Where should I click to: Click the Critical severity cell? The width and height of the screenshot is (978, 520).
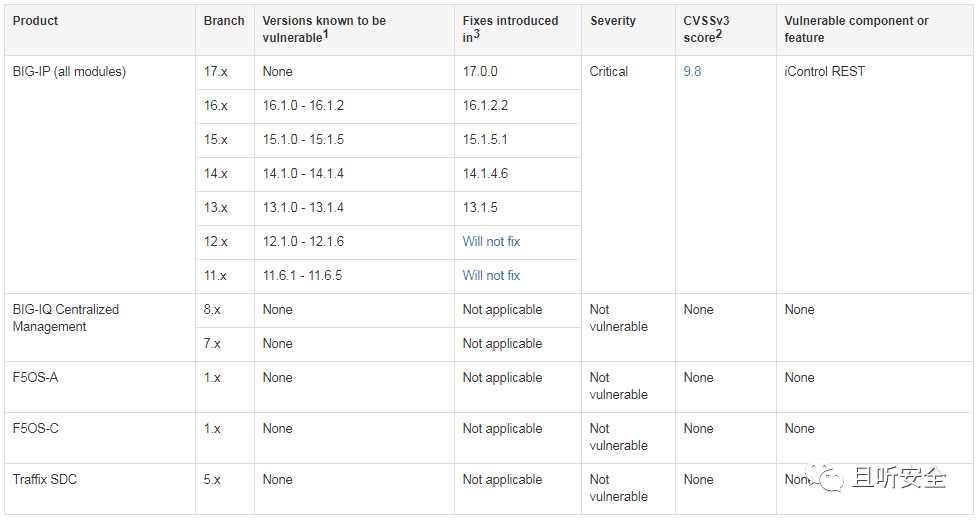[608, 71]
